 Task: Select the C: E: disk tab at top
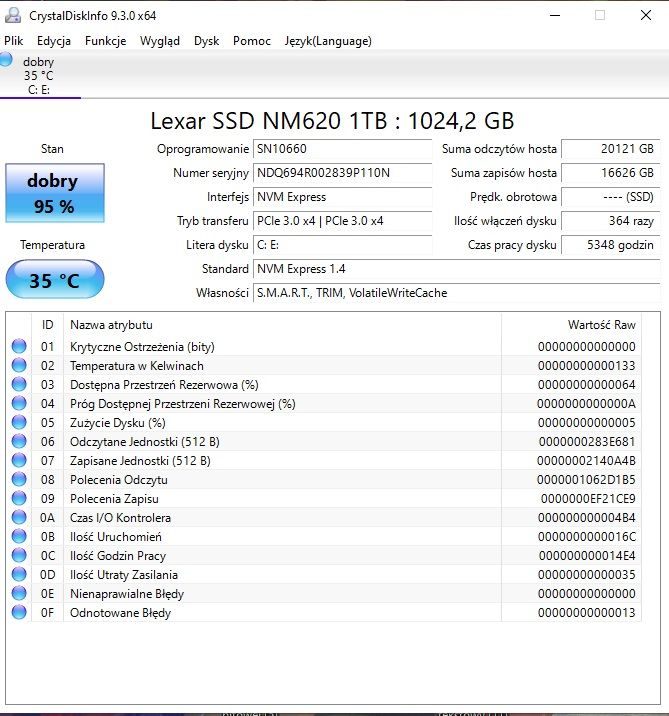pyautogui.click(x=40, y=75)
